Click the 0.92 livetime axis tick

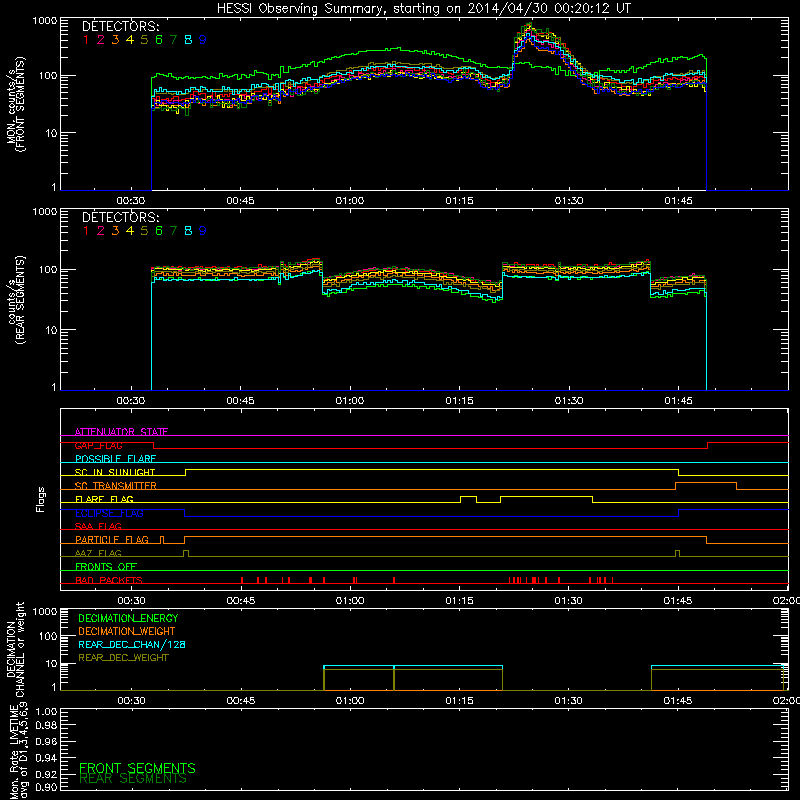point(46,774)
